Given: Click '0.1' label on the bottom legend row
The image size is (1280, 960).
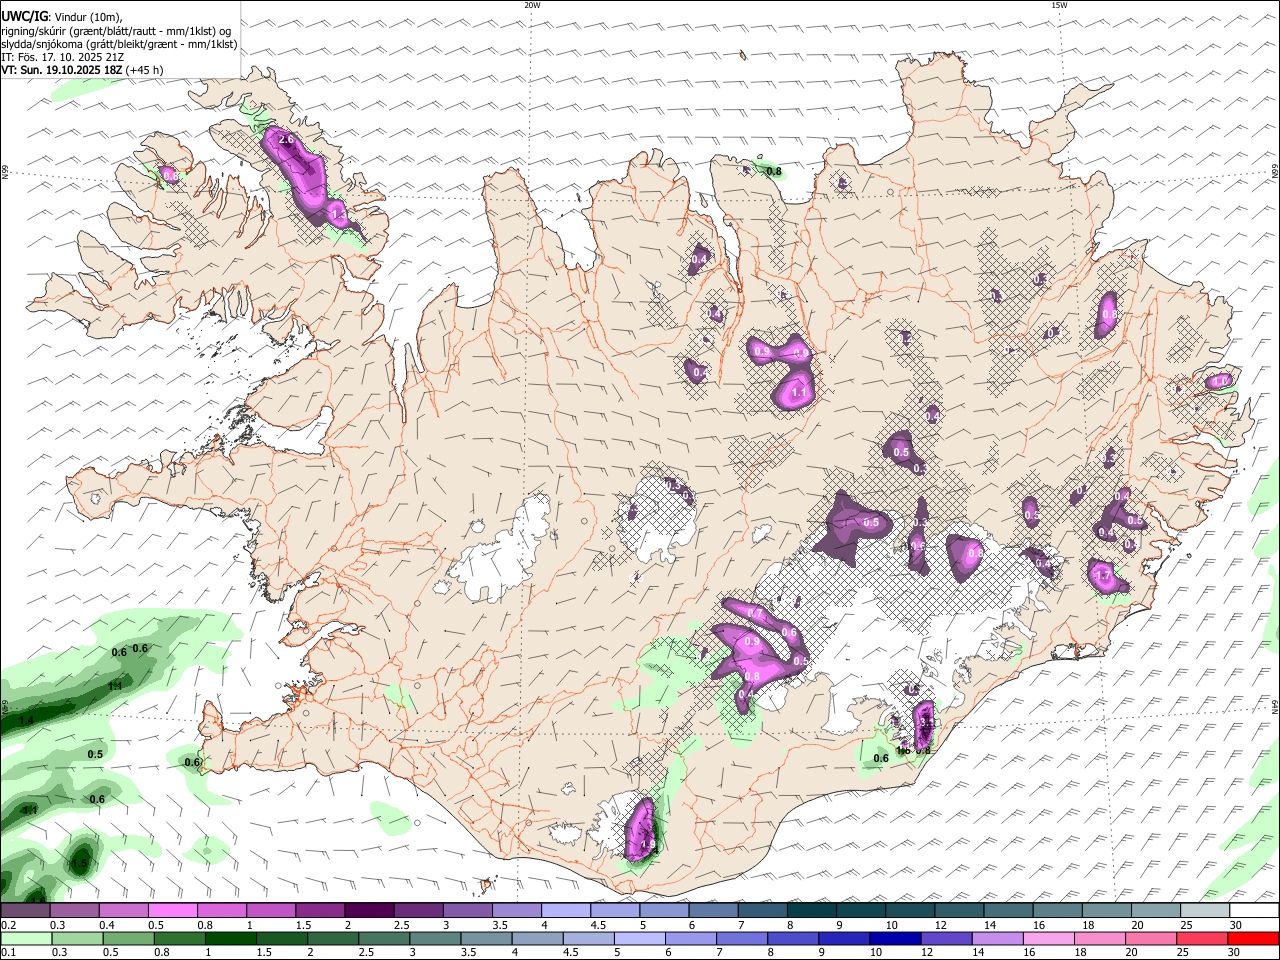Looking at the screenshot, I should coord(7,952).
